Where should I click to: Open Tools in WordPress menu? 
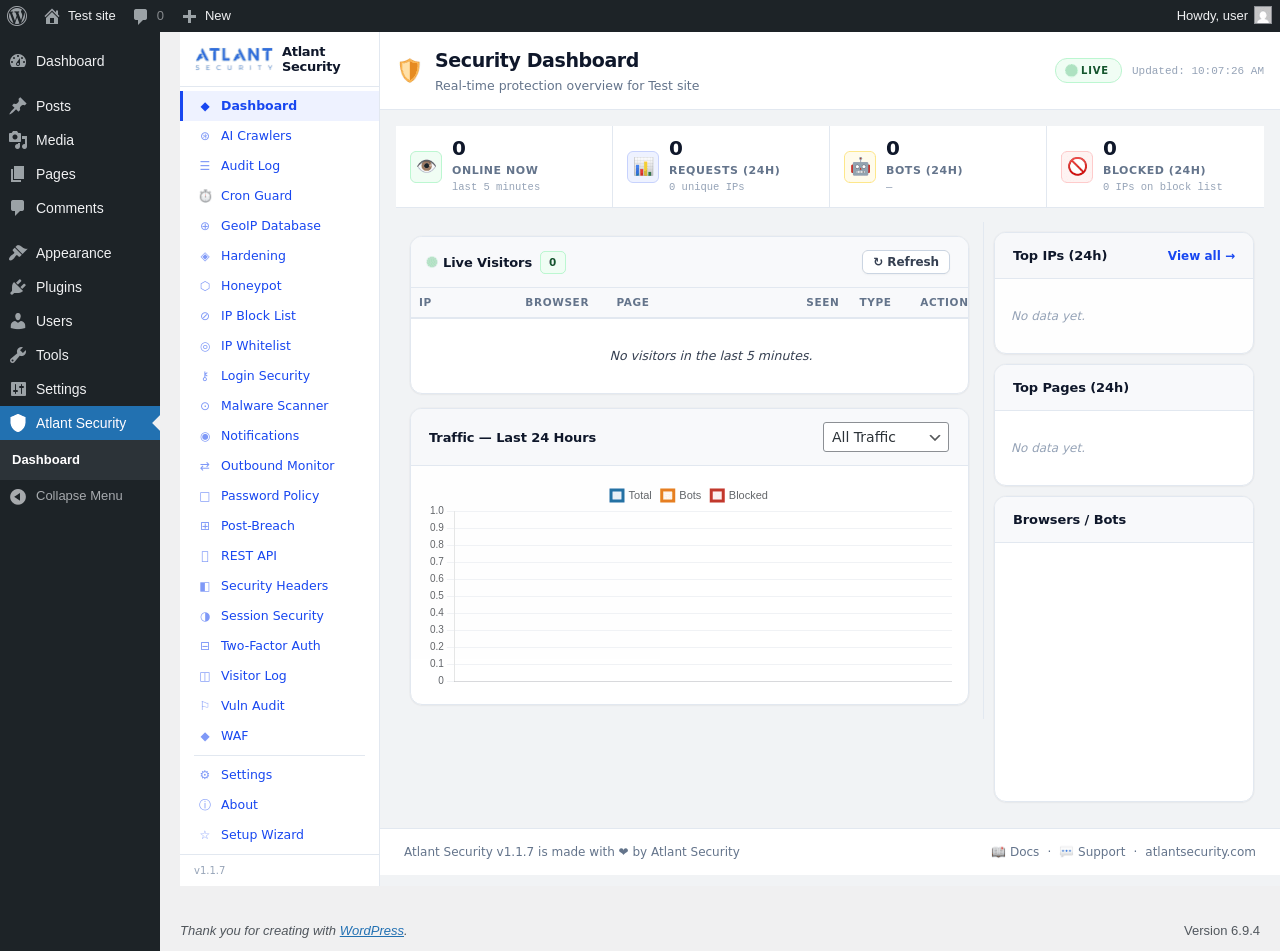pyautogui.click(x=80, y=355)
